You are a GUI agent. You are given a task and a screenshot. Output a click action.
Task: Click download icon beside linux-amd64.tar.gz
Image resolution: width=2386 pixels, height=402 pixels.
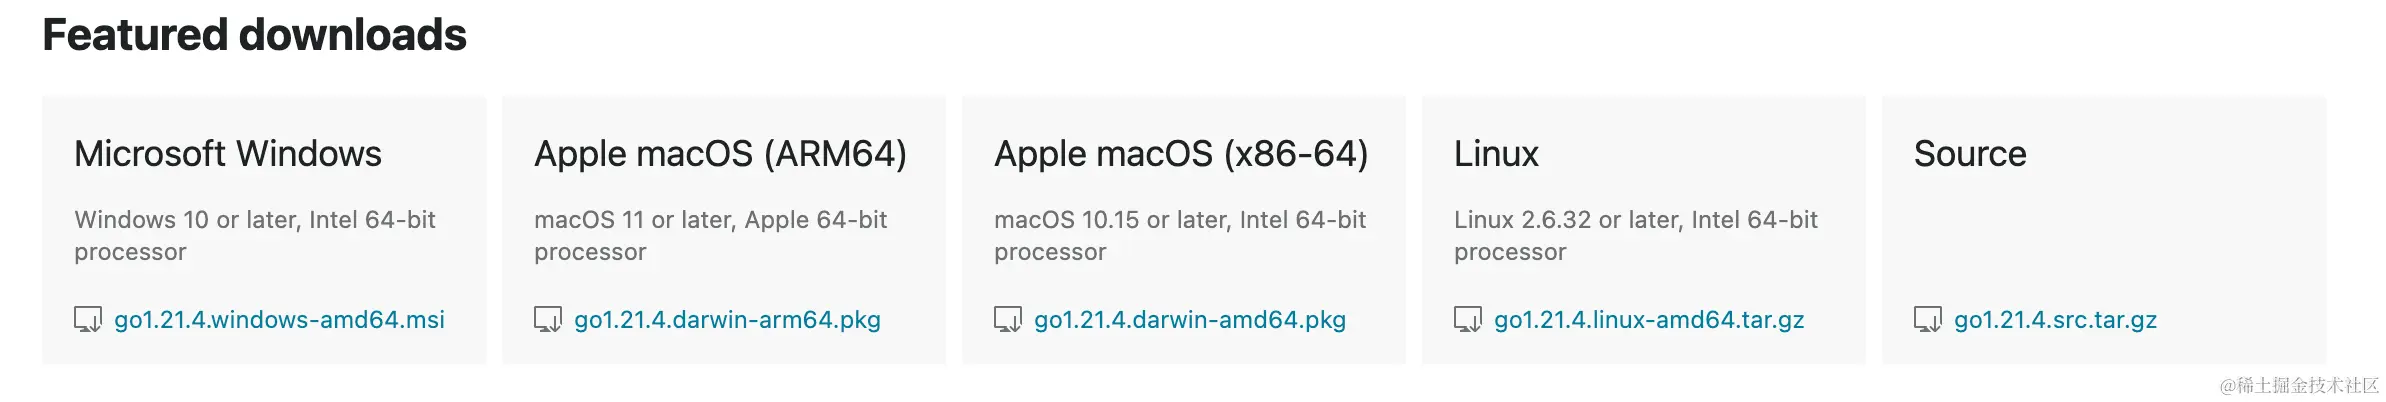(1468, 320)
